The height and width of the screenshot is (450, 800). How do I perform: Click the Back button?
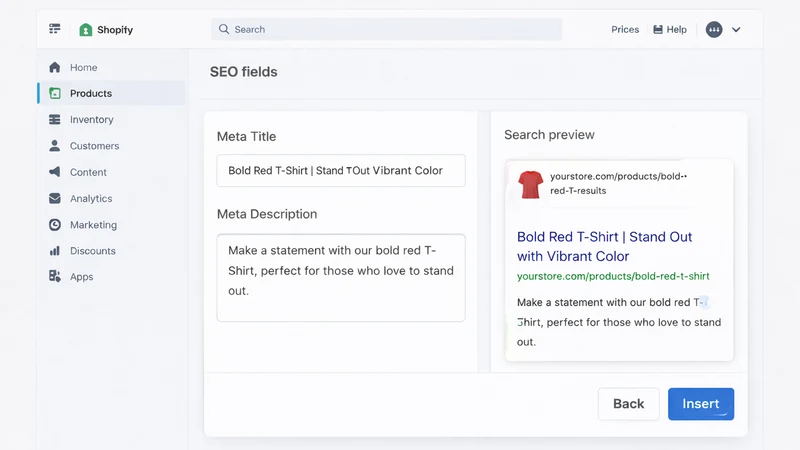pyautogui.click(x=629, y=404)
